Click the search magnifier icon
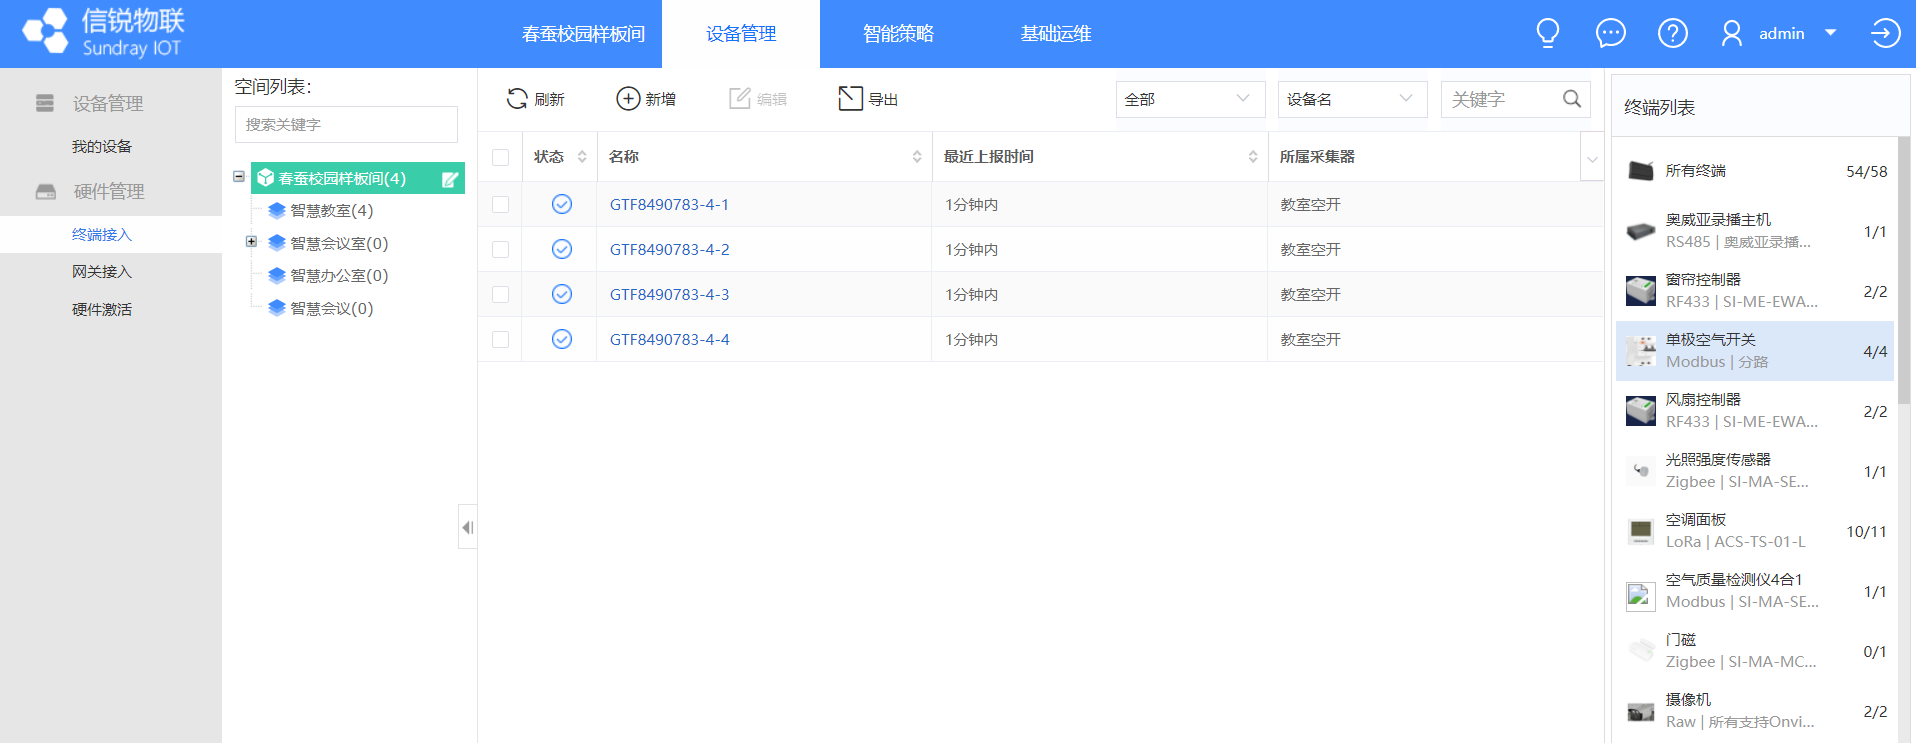This screenshot has height=743, width=1916. point(1572,99)
